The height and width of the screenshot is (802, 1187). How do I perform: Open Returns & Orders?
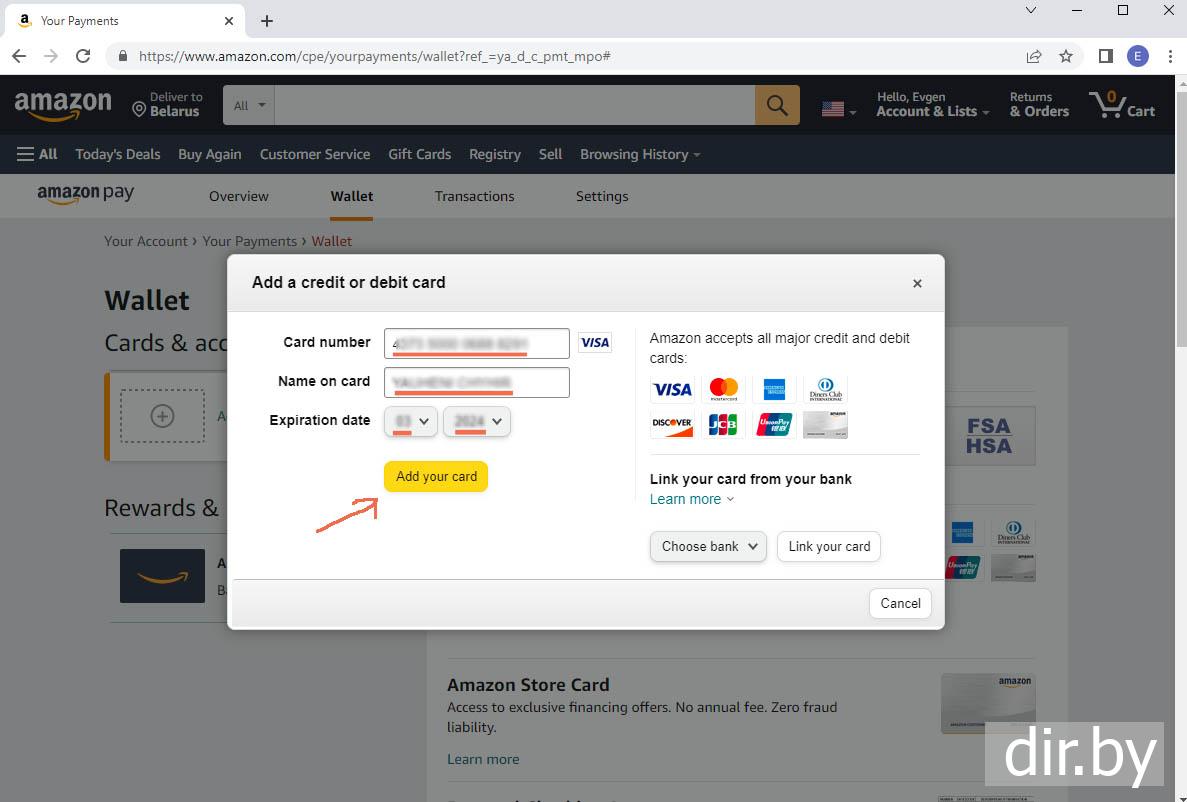pos(1039,105)
